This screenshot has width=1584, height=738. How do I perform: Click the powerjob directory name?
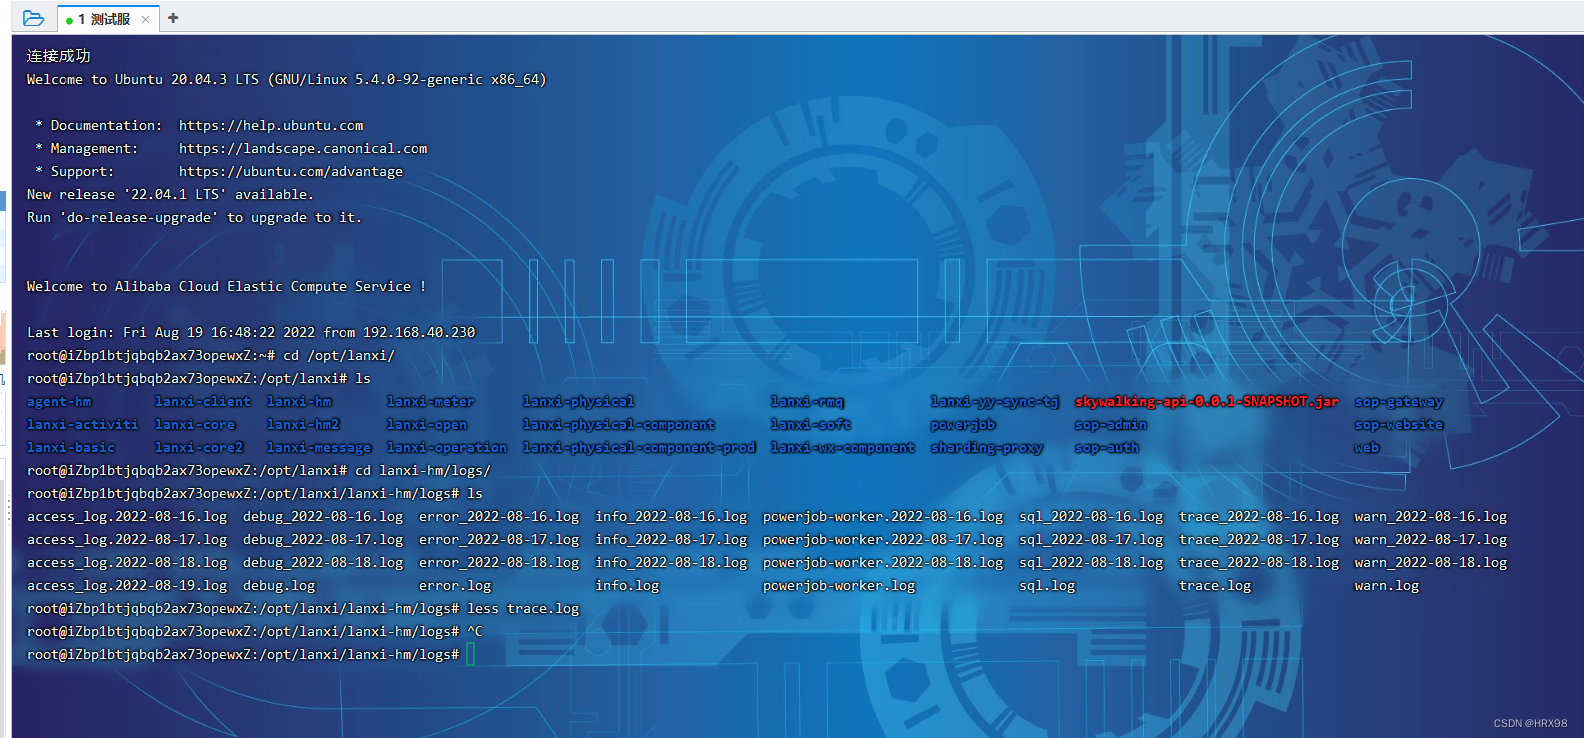(x=963, y=424)
